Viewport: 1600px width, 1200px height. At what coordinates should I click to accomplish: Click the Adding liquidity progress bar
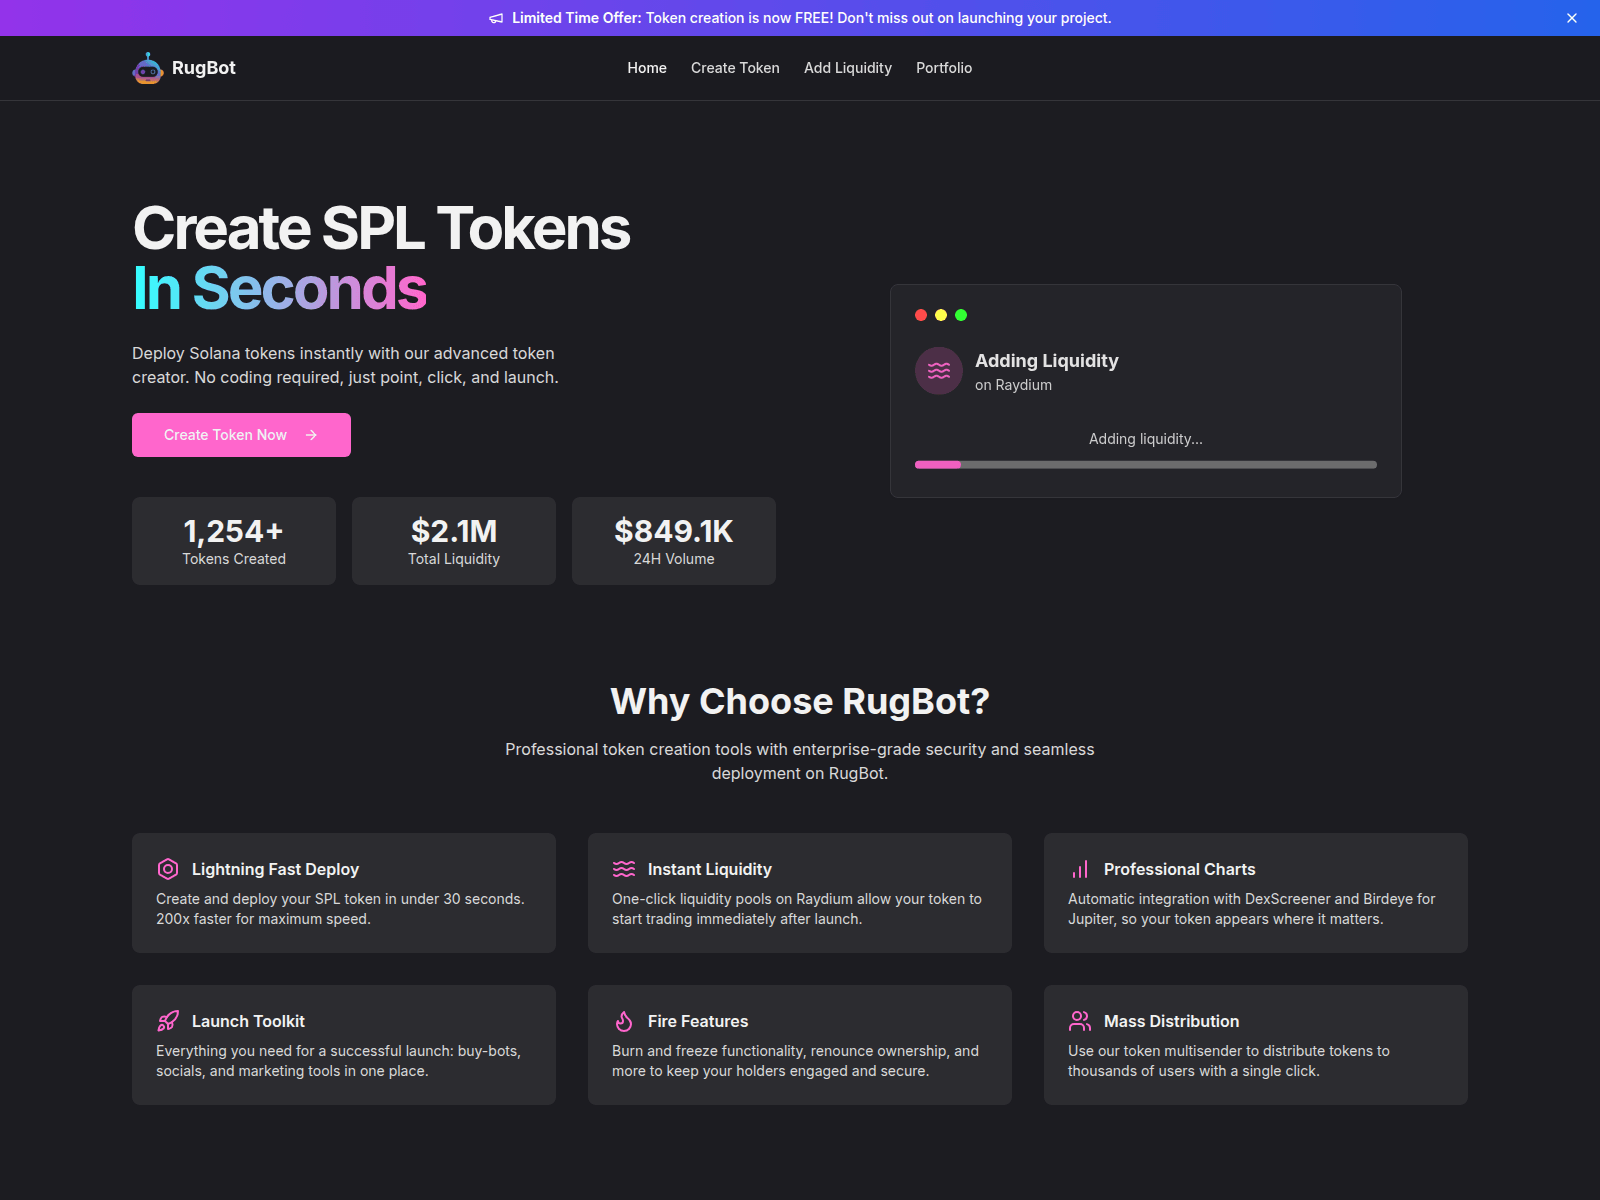click(1146, 465)
